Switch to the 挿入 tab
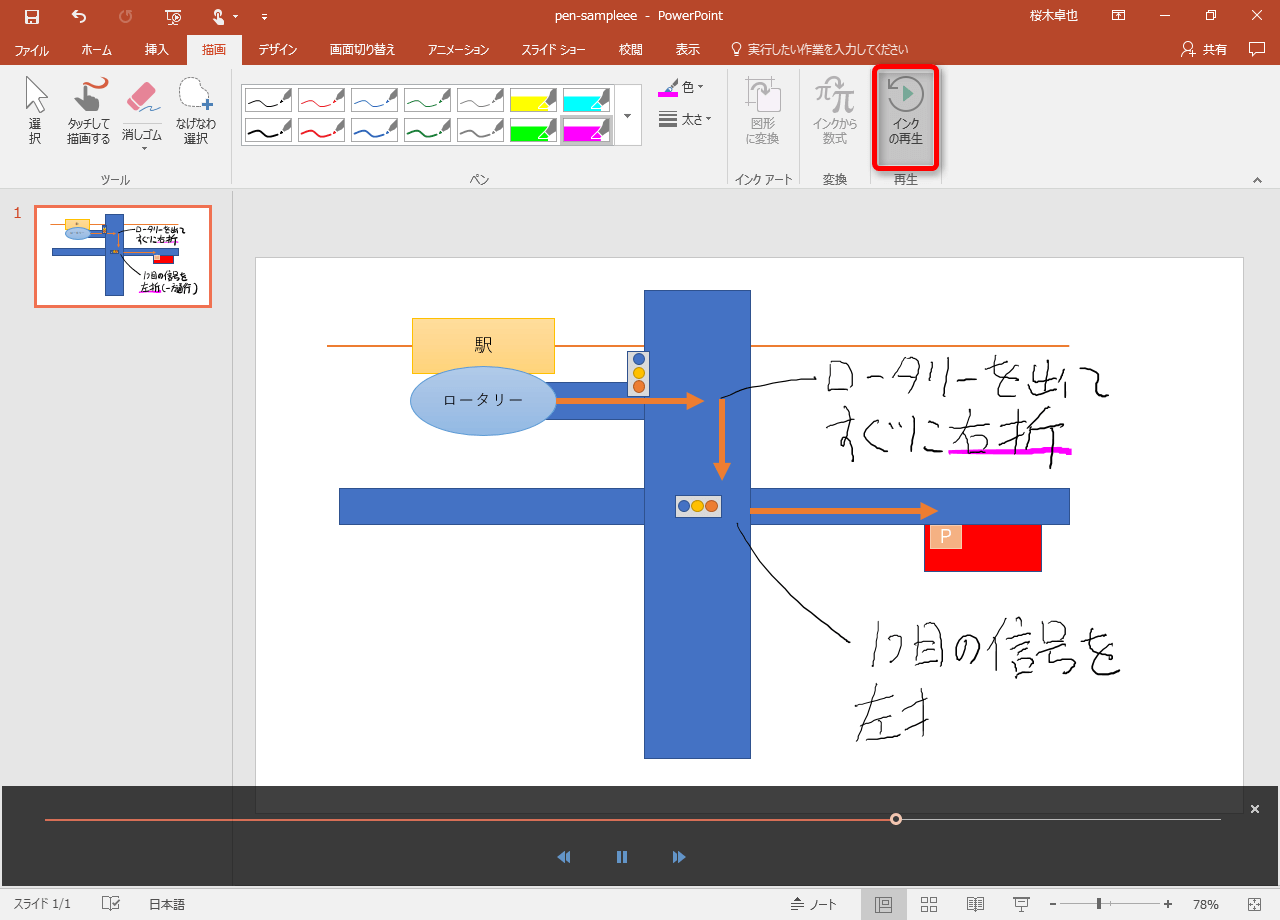 point(157,49)
